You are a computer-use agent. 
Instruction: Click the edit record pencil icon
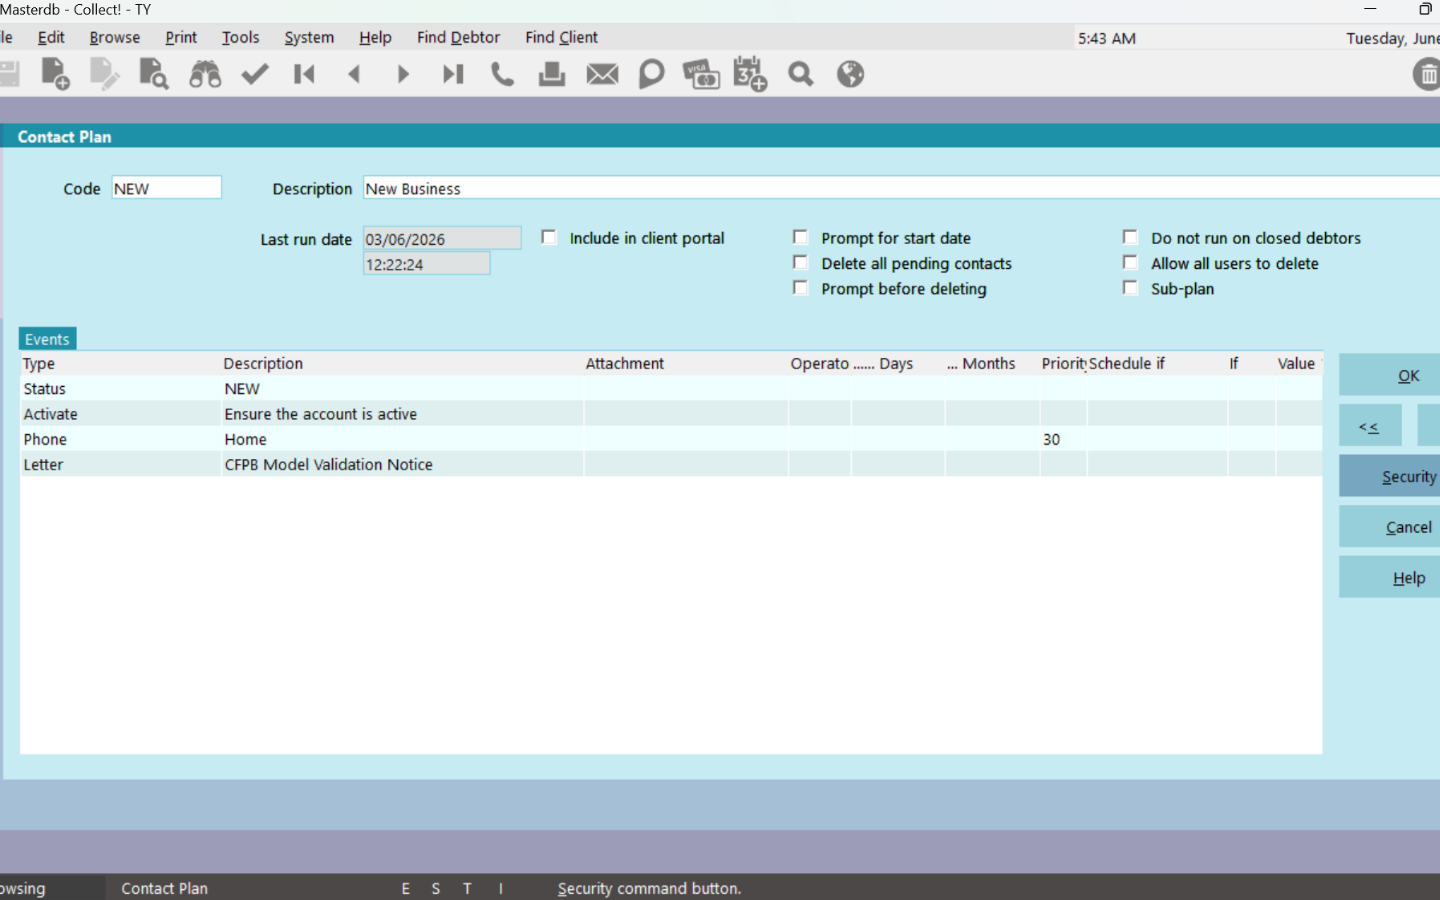104,74
